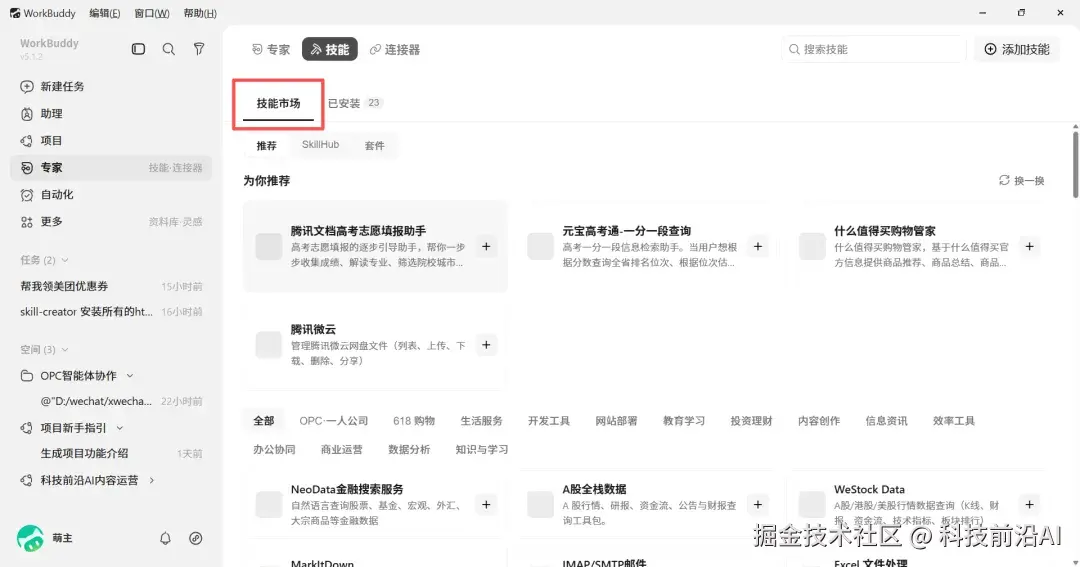This screenshot has height=567, width=1080.
Task: Filter by 数据分析 category
Action: pyautogui.click(x=409, y=449)
